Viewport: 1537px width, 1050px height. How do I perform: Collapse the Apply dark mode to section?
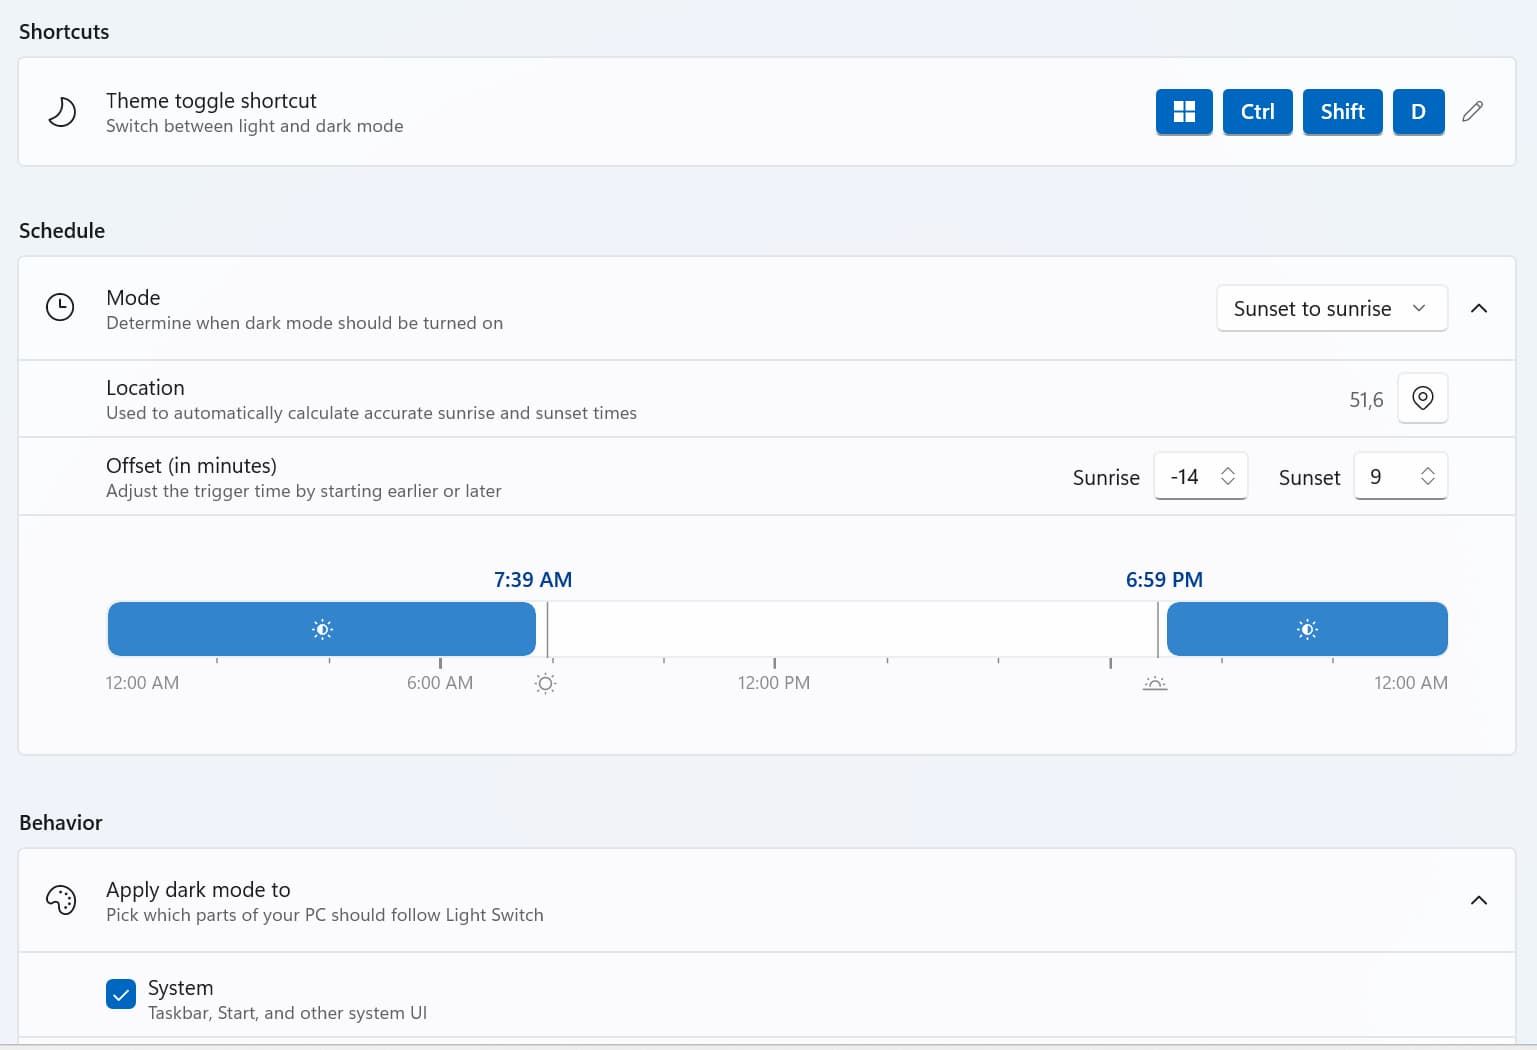coord(1479,899)
